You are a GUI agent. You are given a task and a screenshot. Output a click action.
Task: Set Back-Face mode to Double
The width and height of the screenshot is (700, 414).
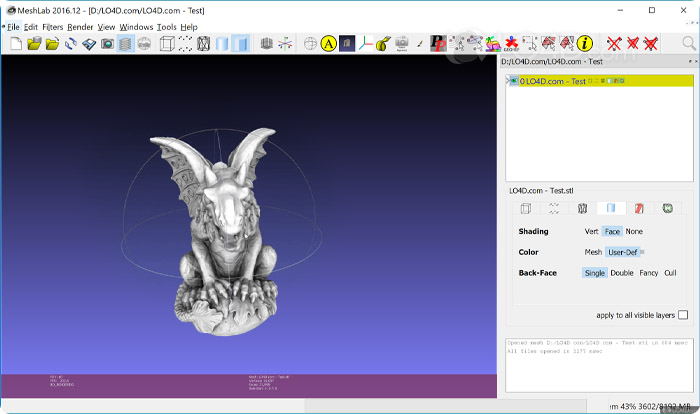[621, 272]
